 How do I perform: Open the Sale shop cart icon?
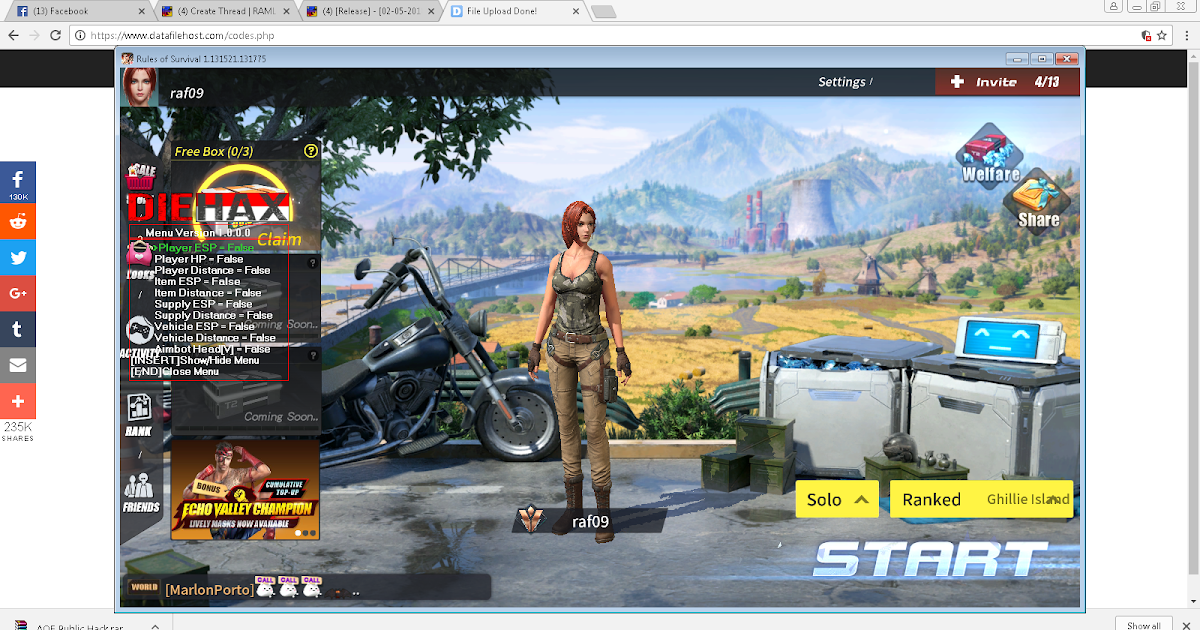(x=140, y=177)
